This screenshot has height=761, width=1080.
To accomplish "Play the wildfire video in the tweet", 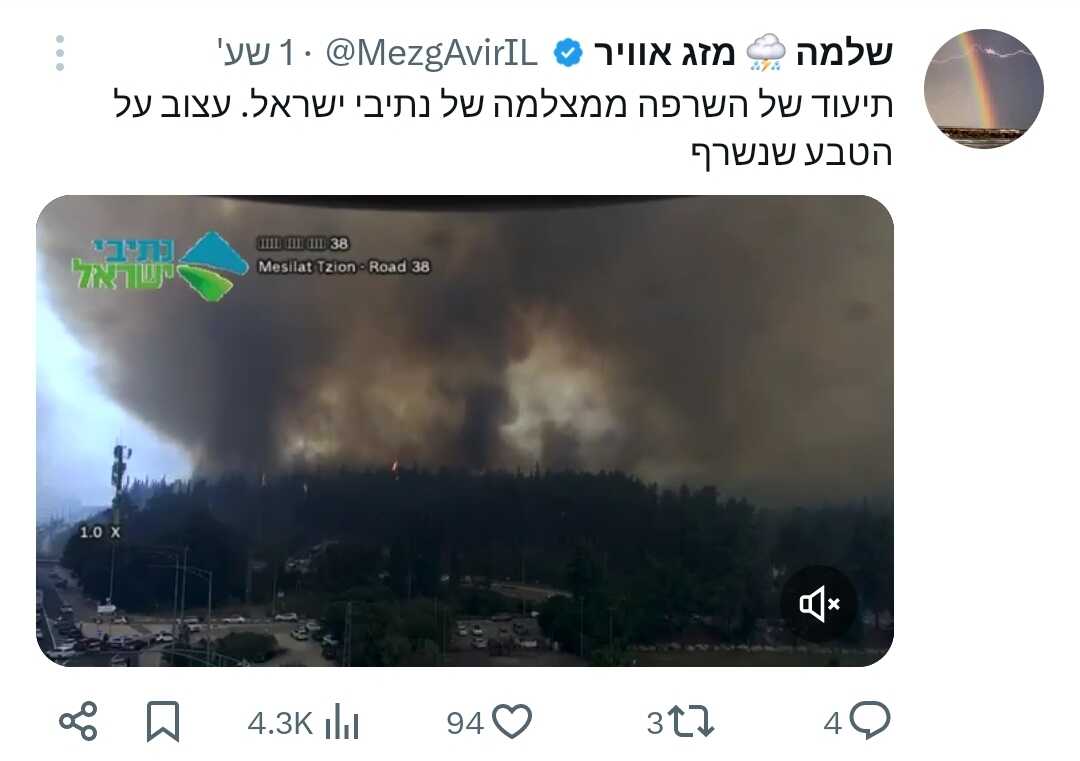I will pos(465,431).
